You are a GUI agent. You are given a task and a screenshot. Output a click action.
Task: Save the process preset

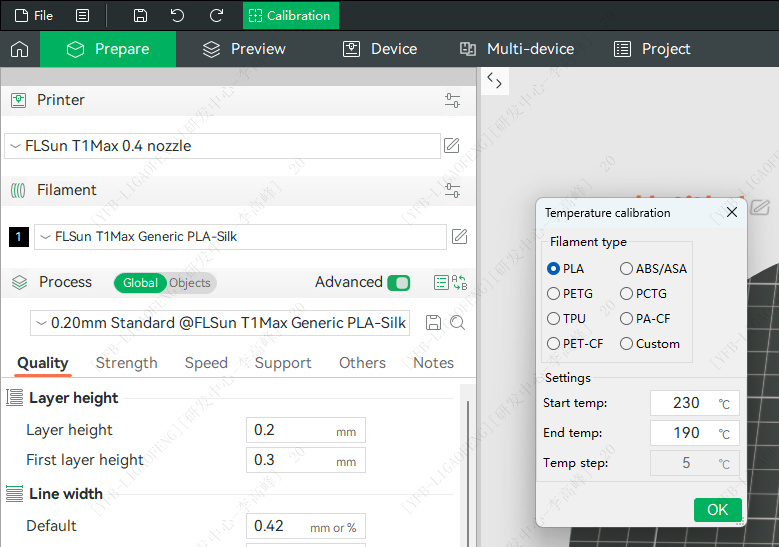433,322
